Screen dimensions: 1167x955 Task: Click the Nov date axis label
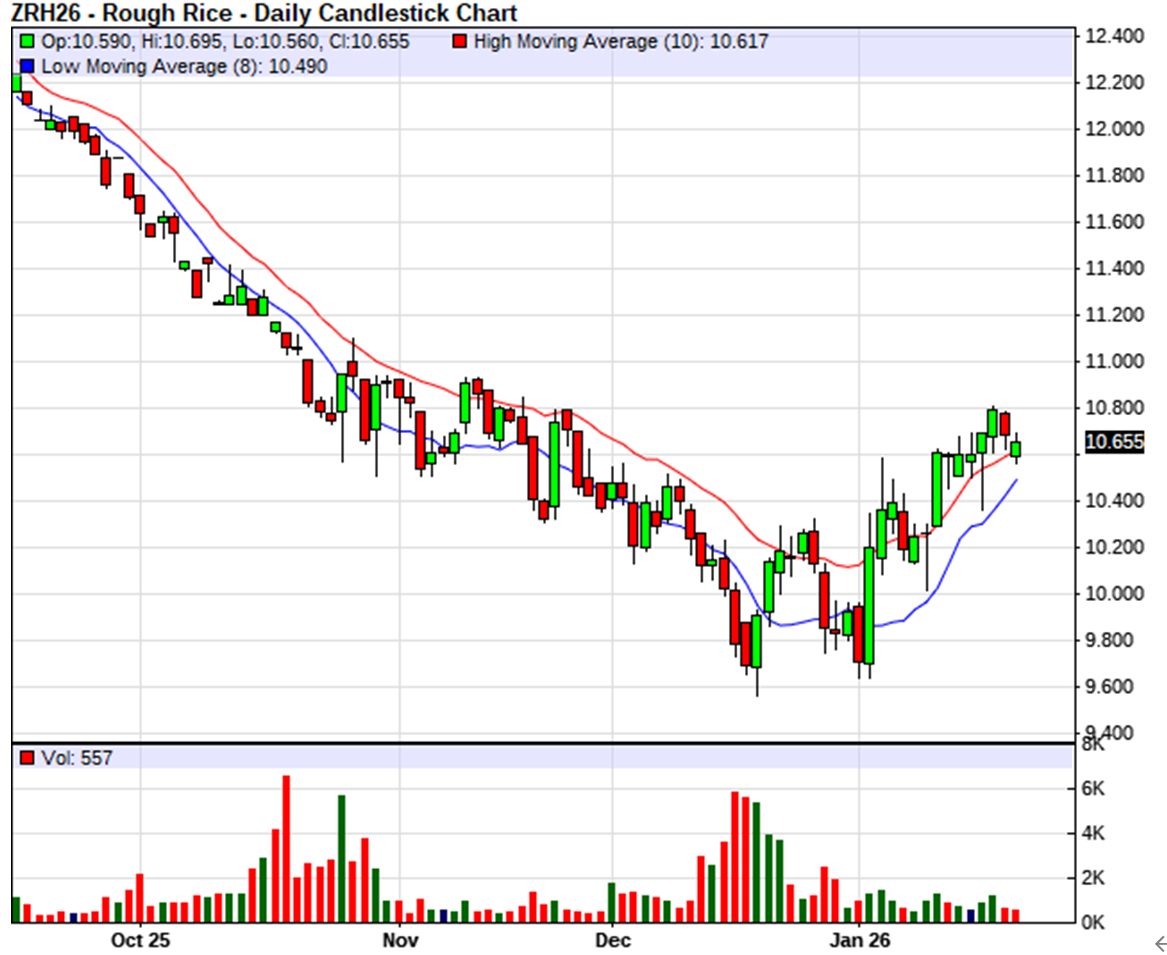pos(399,941)
